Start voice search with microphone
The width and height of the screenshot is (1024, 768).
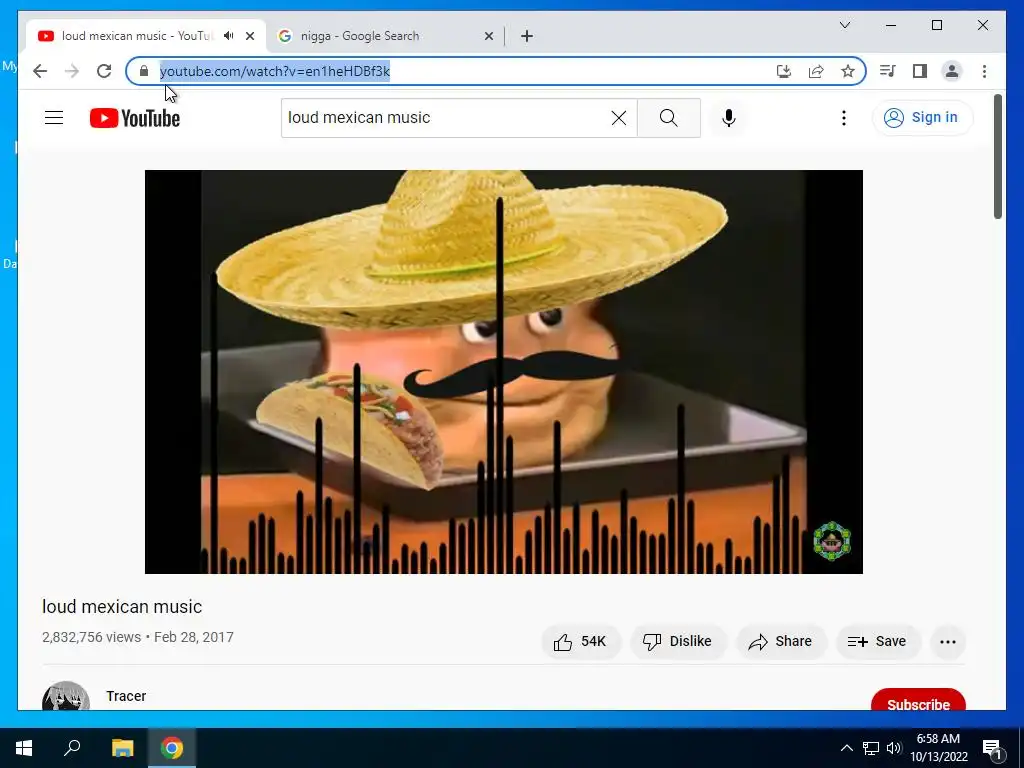729,118
